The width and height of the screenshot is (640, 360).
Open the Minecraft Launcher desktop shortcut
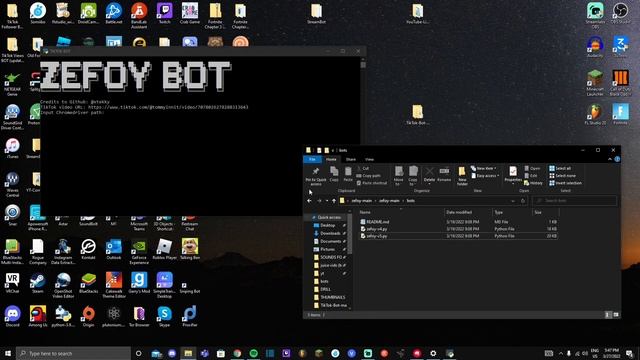(595, 83)
